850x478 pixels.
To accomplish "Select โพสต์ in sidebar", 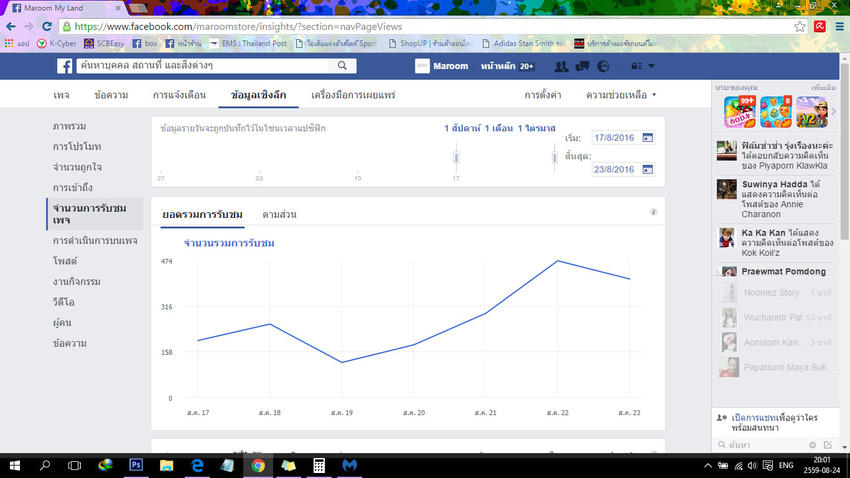I will [65, 261].
